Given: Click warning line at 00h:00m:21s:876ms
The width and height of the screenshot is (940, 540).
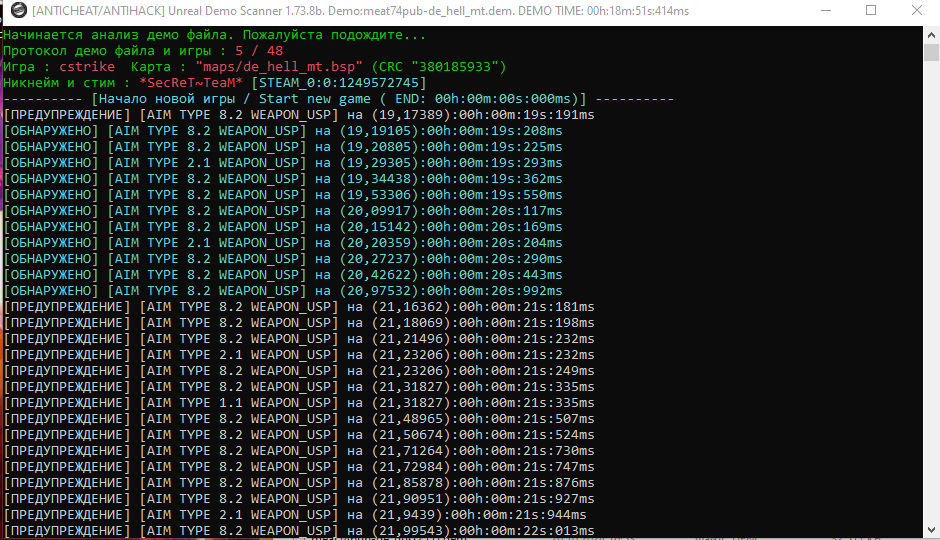Looking at the screenshot, I should point(299,482).
